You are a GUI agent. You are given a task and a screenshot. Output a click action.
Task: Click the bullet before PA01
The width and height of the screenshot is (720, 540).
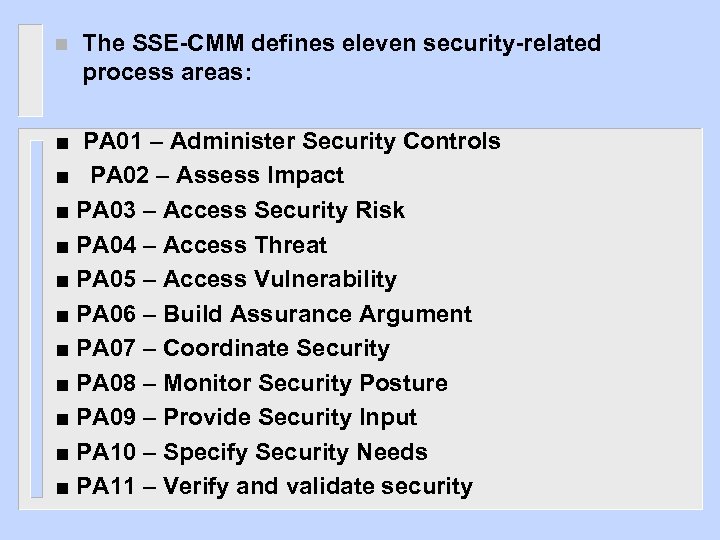(x=62, y=142)
